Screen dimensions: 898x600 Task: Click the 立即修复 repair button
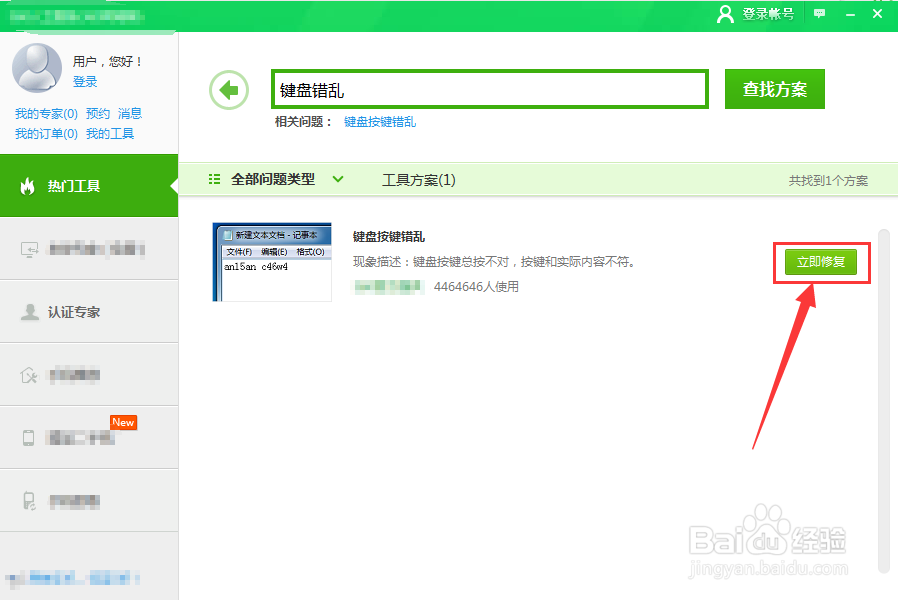pyautogui.click(x=821, y=263)
